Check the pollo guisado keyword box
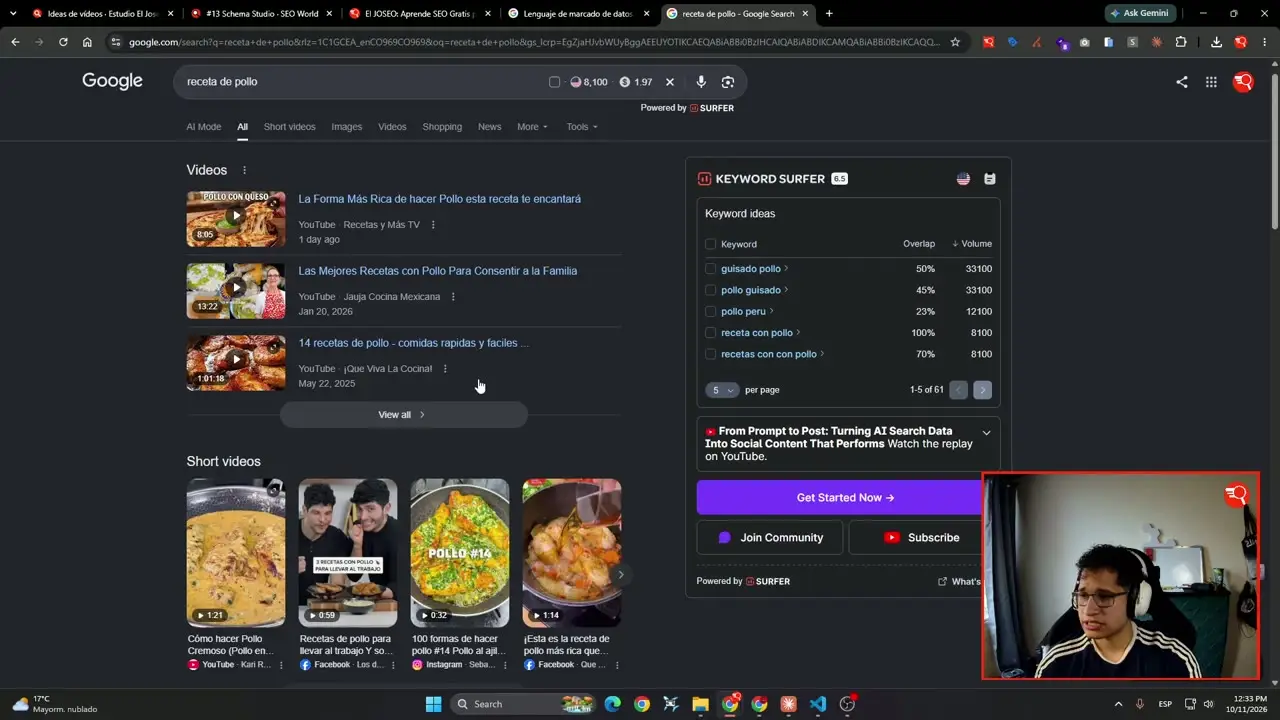 tap(711, 290)
